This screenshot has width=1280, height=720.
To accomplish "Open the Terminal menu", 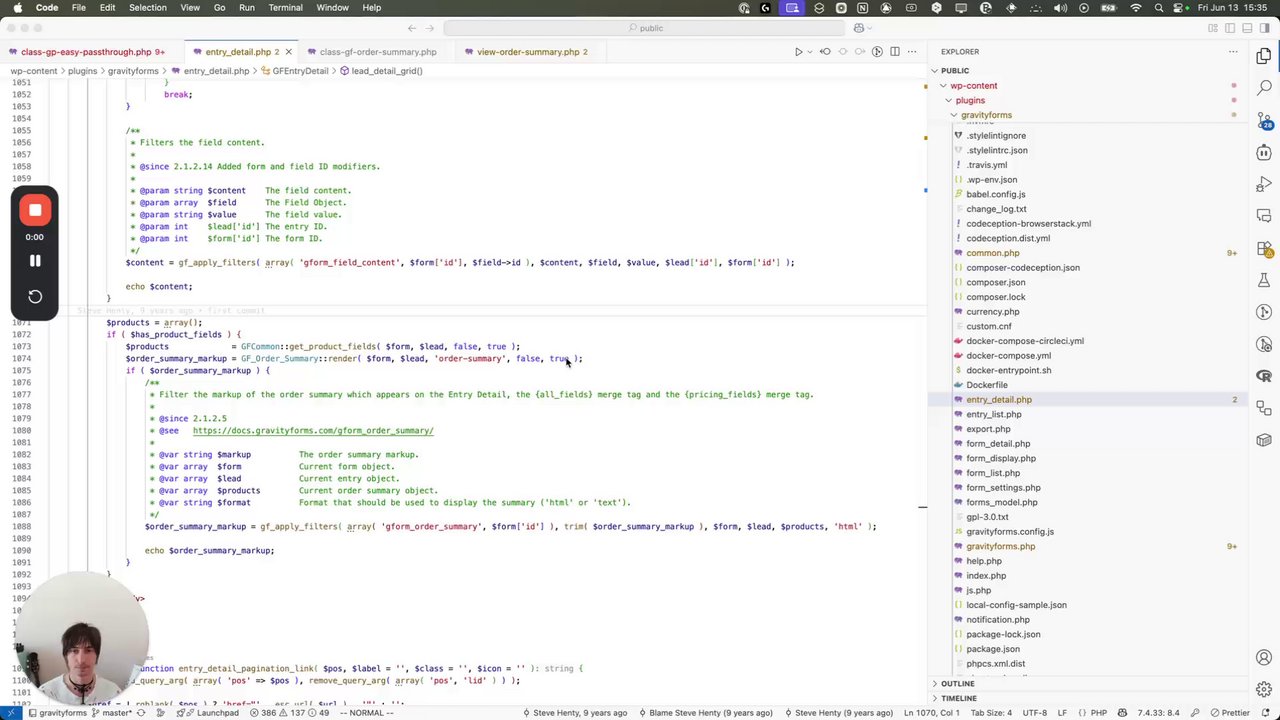I will point(285,8).
